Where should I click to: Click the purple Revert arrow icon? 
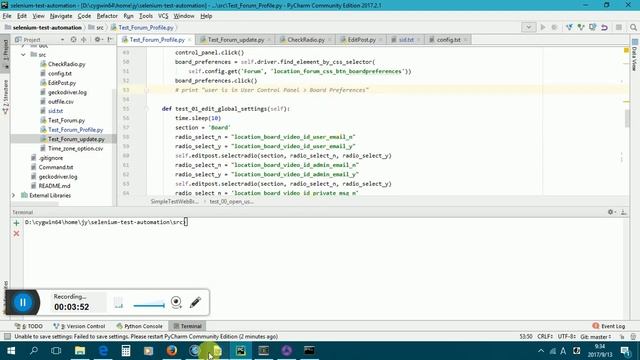pyautogui.click(x=604, y=27)
